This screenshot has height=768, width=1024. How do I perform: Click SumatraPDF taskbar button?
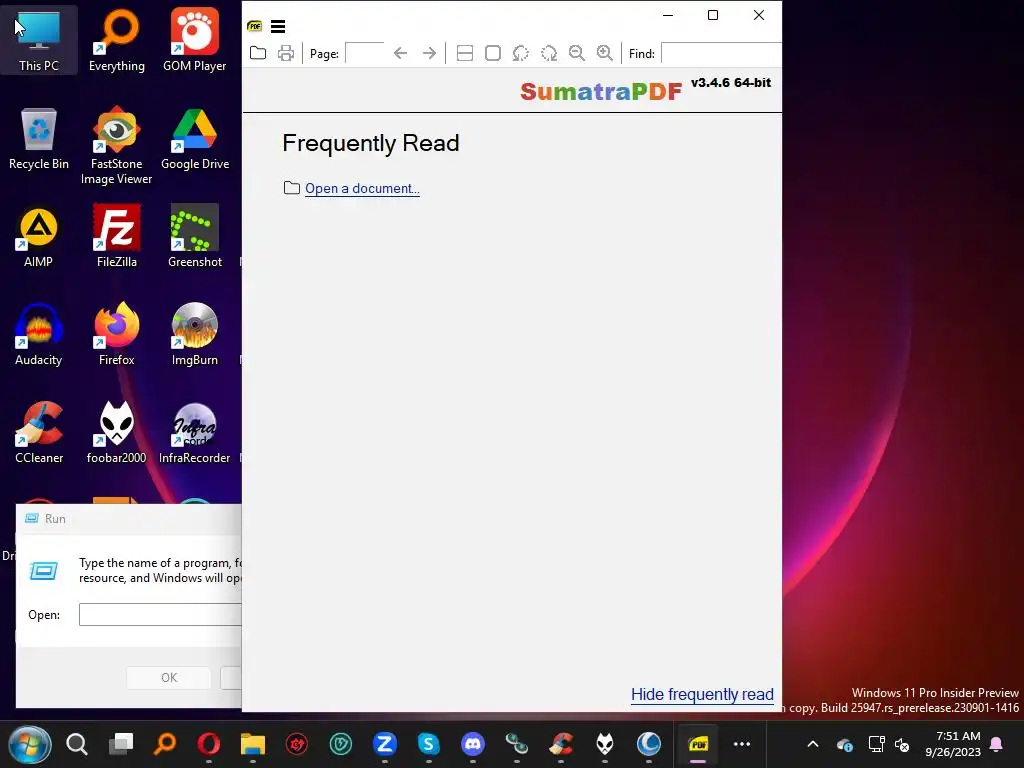698,744
